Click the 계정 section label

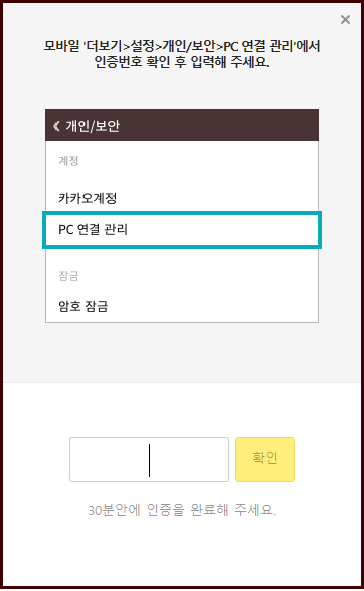point(68,161)
